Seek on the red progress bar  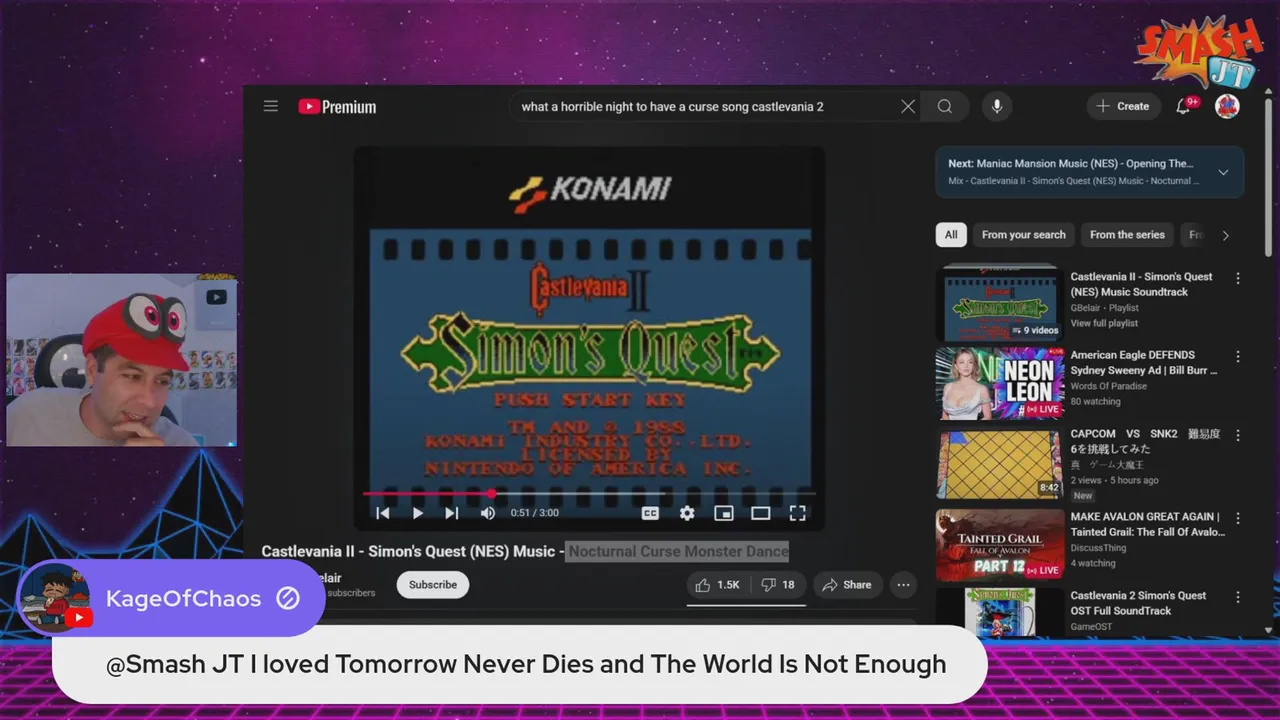pyautogui.click(x=589, y=493)
